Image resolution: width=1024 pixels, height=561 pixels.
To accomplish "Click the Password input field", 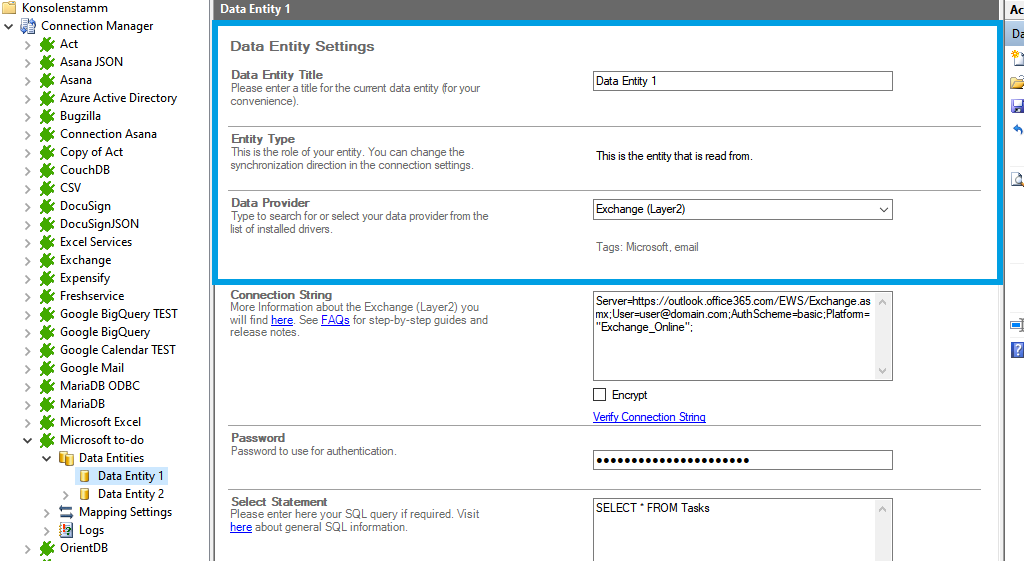I will (x=742, y=460).
